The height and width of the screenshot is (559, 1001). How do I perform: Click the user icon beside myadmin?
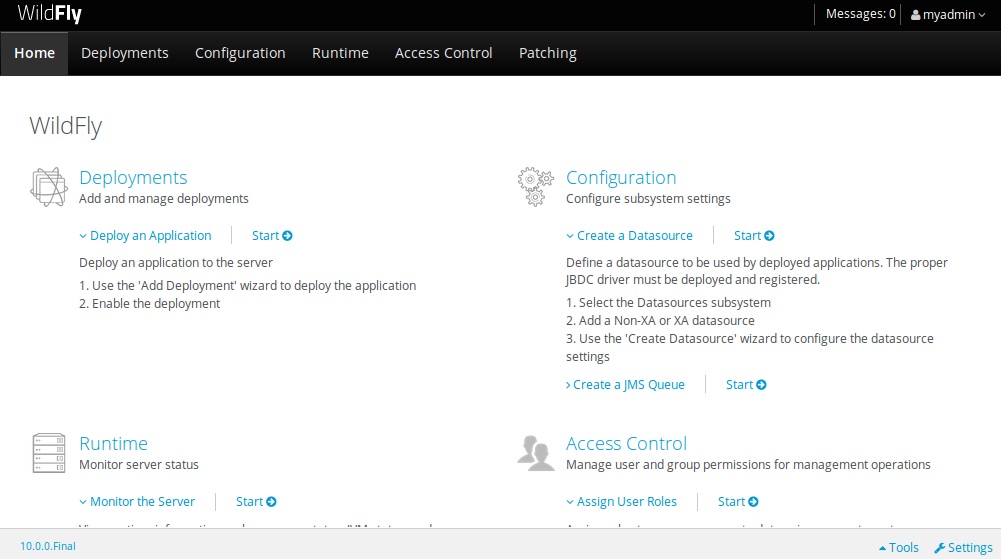pos(915,15)
